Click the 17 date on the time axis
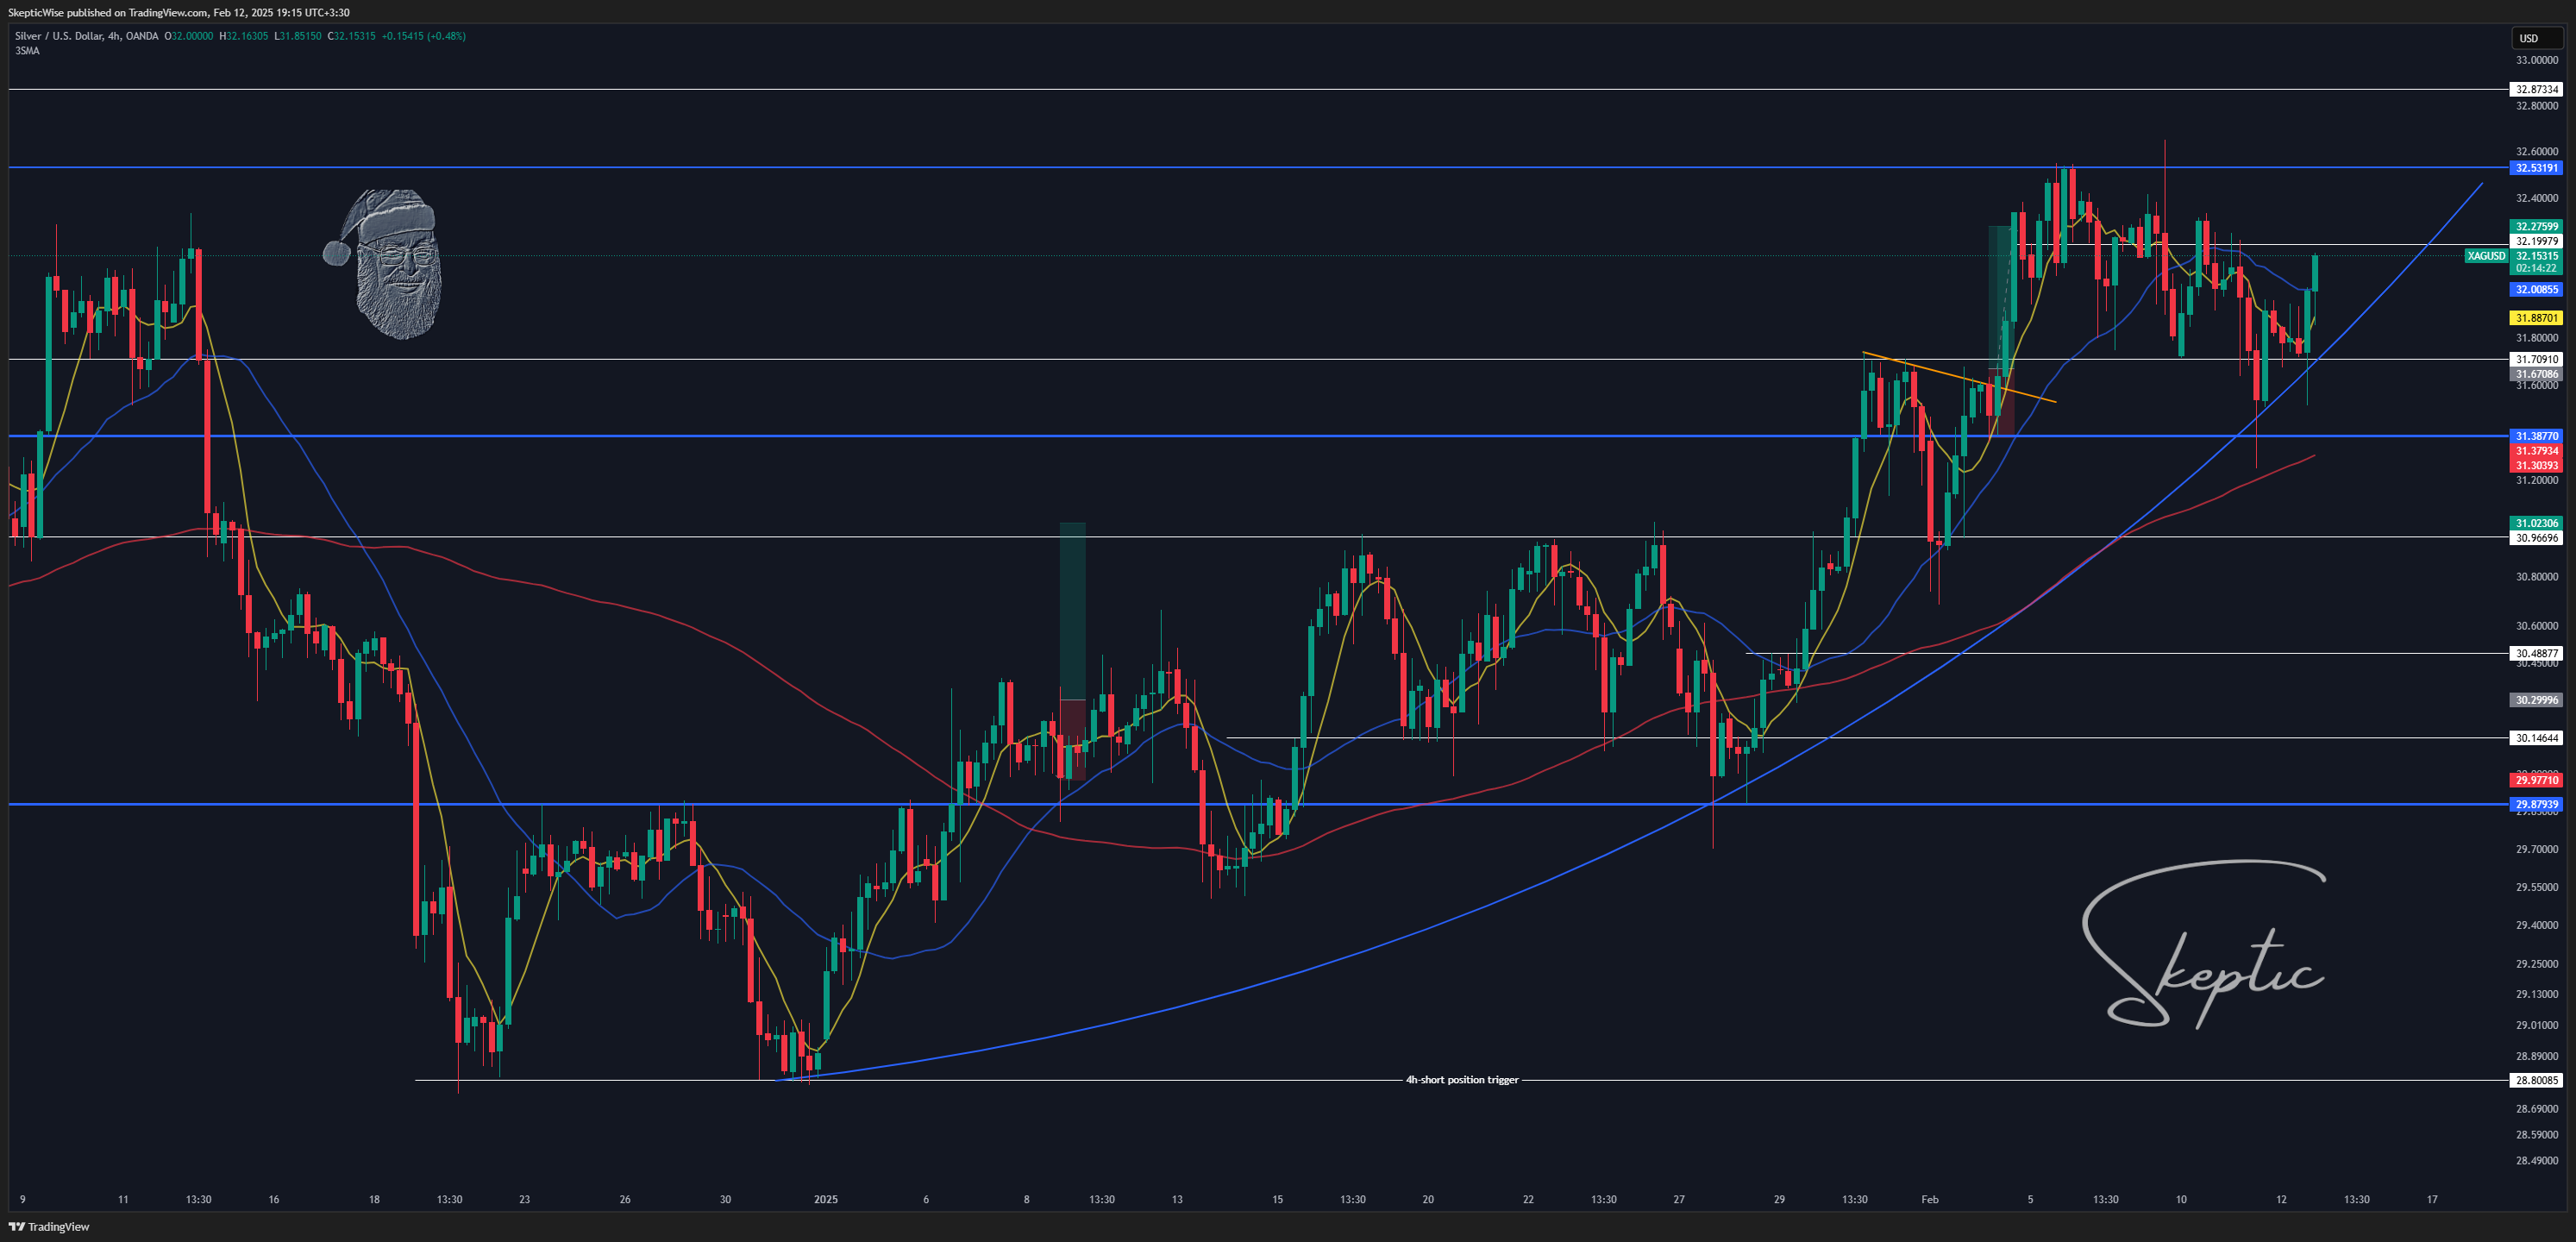This screenshot has width=2576, height=1242. click(x=2432, y=1199)
